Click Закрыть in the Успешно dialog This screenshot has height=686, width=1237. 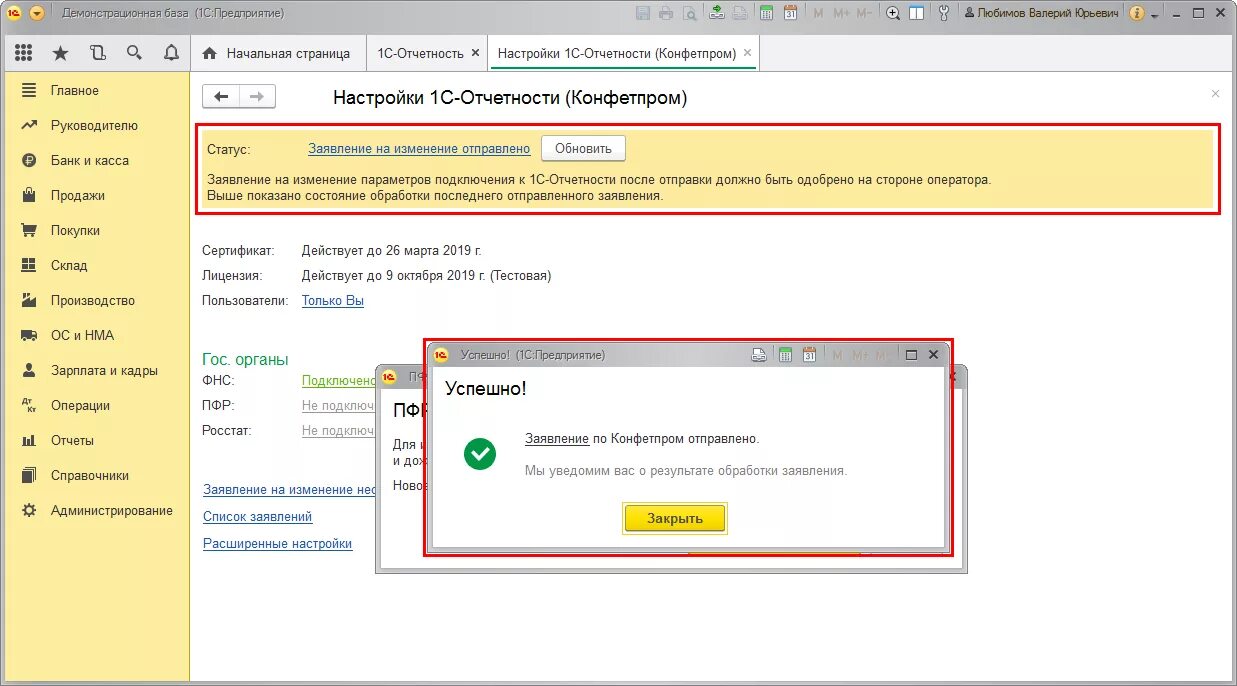675,518
